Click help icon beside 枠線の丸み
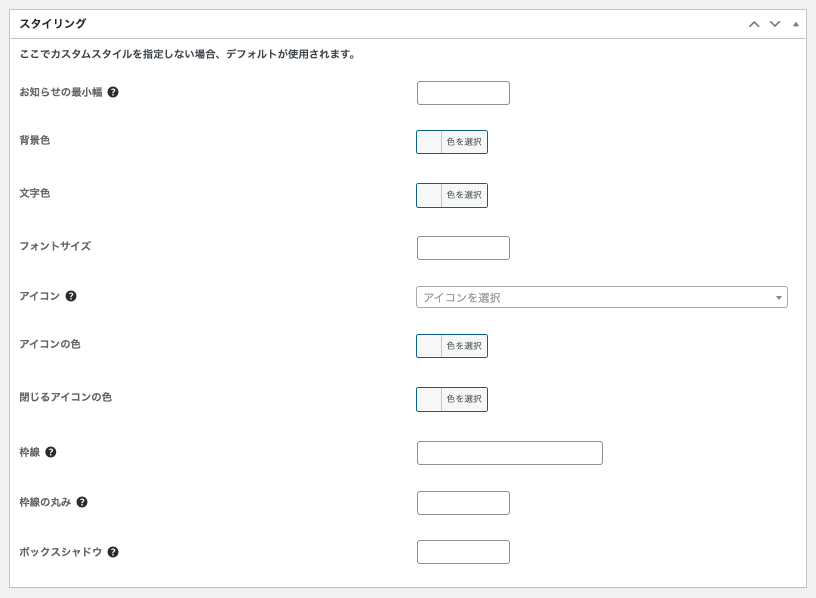 (x=82, y=502)
